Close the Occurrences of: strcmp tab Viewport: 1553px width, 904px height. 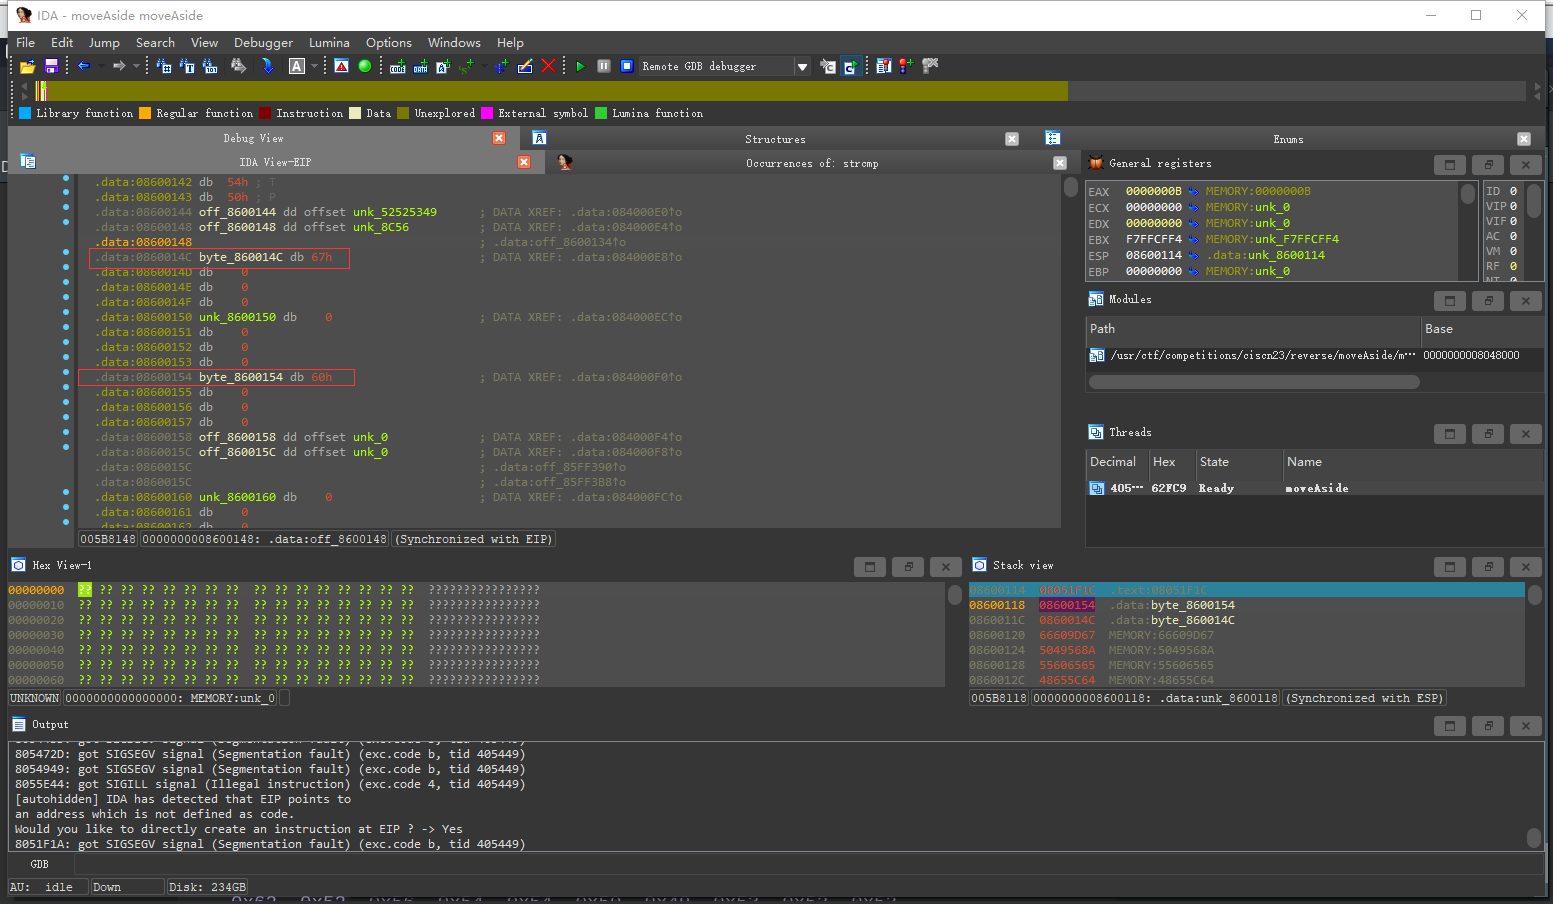tap(1060, 163)
